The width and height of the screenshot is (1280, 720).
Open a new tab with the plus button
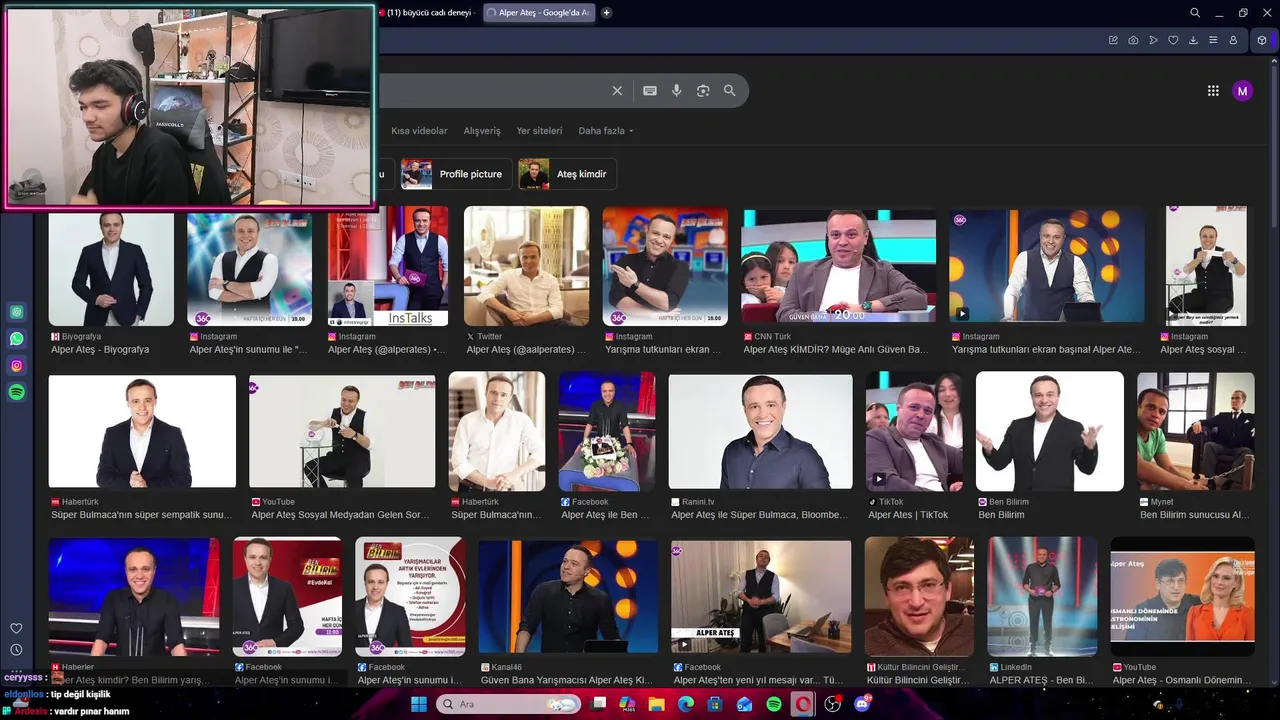click(606, 13)
